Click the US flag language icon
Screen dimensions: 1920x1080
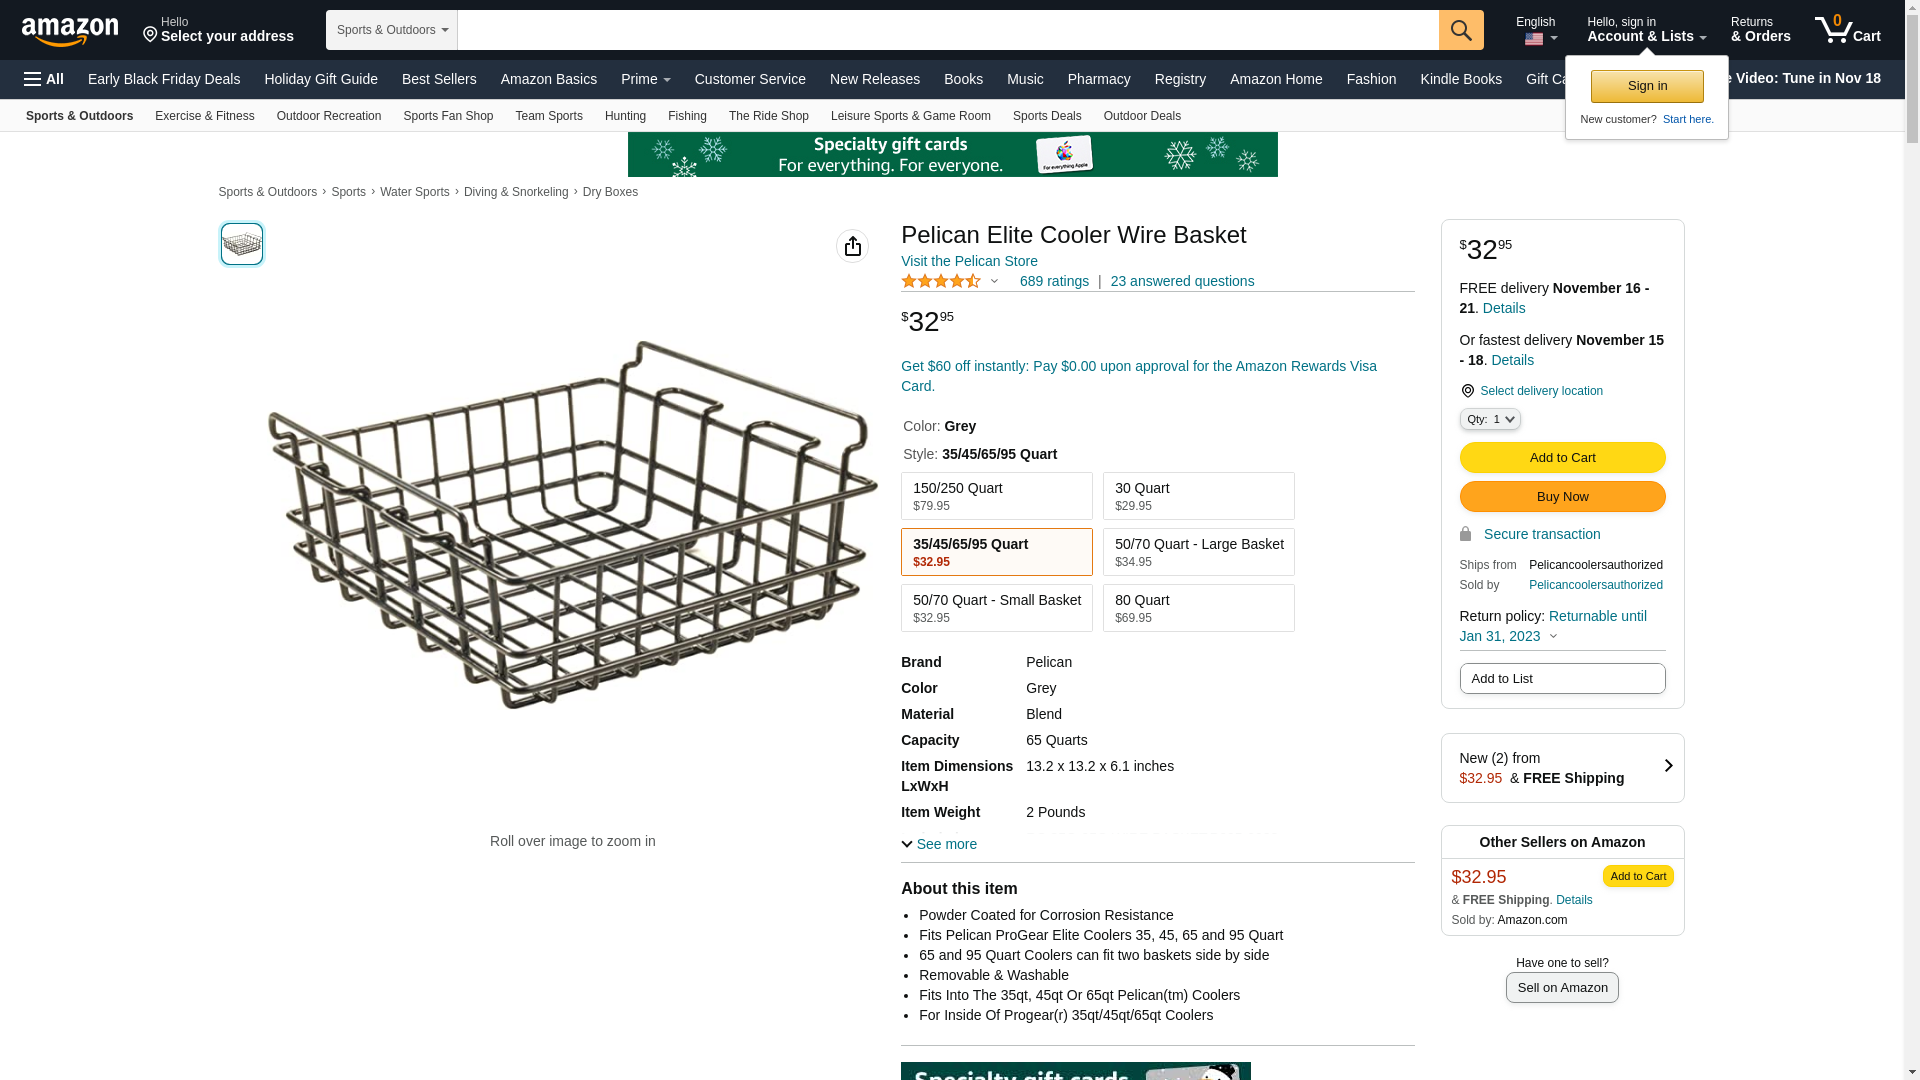[1534, 39]
